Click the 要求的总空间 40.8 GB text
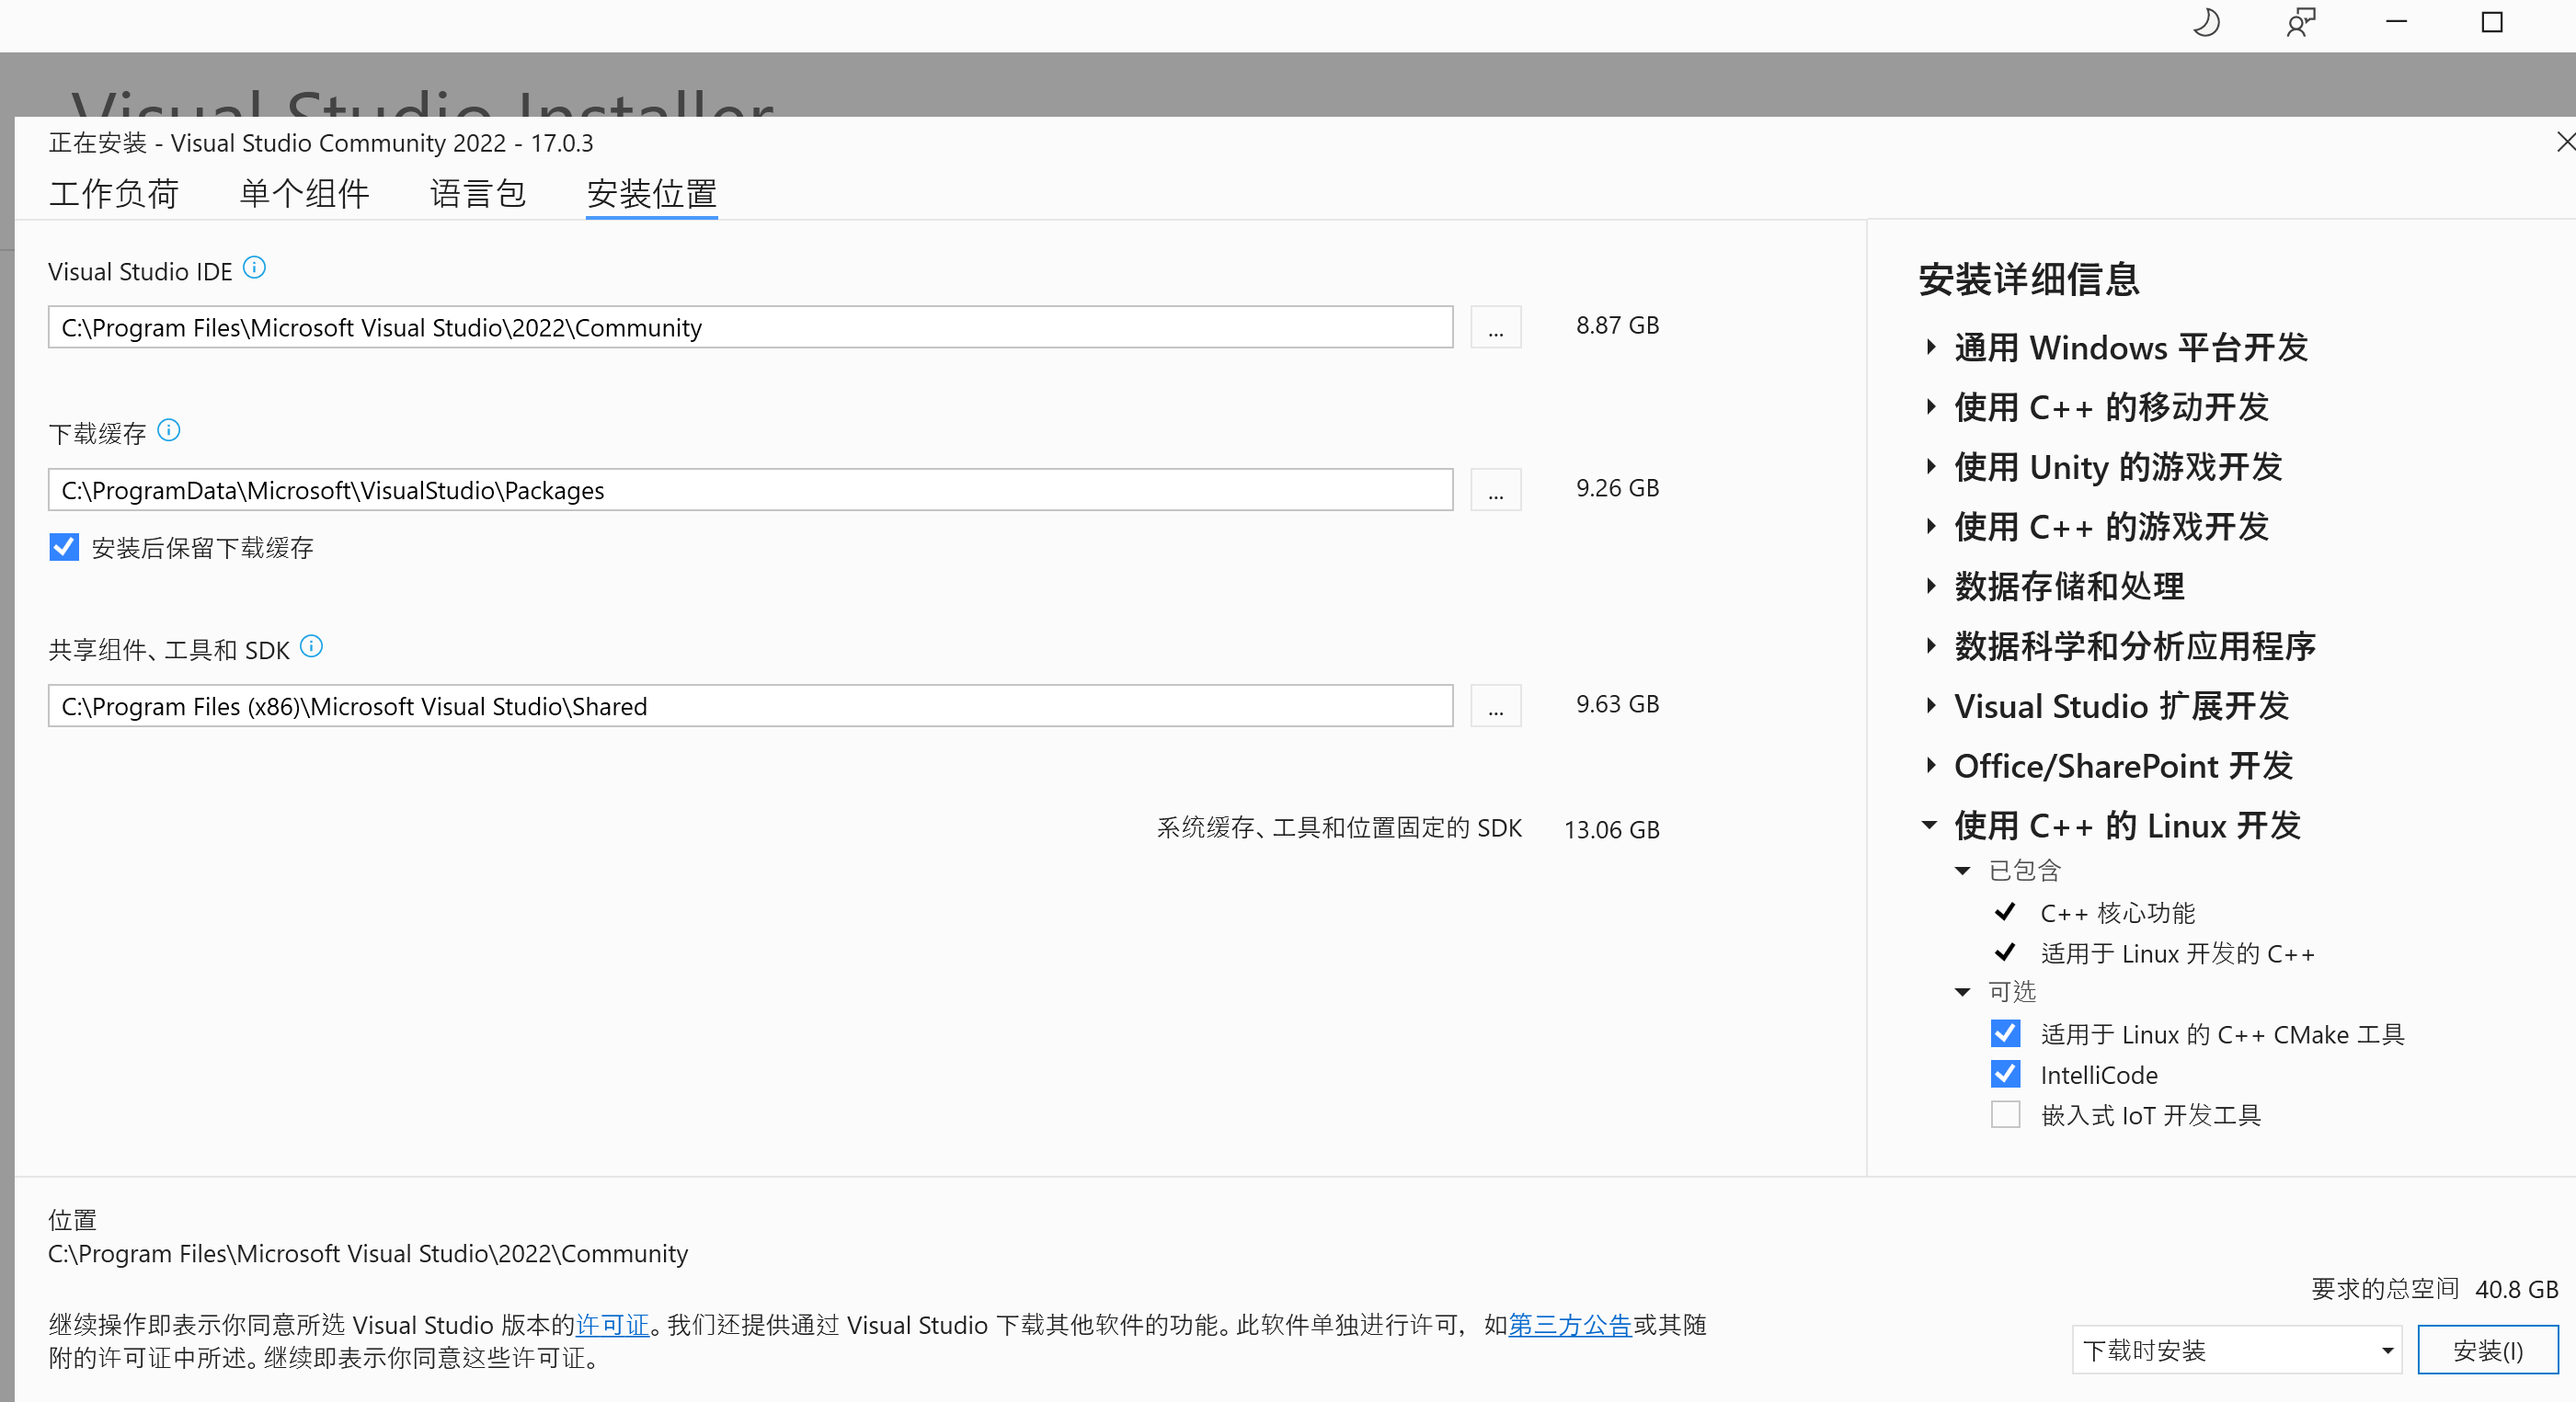Viewport: 2576px width, 1402px height. point(2435,1289)
